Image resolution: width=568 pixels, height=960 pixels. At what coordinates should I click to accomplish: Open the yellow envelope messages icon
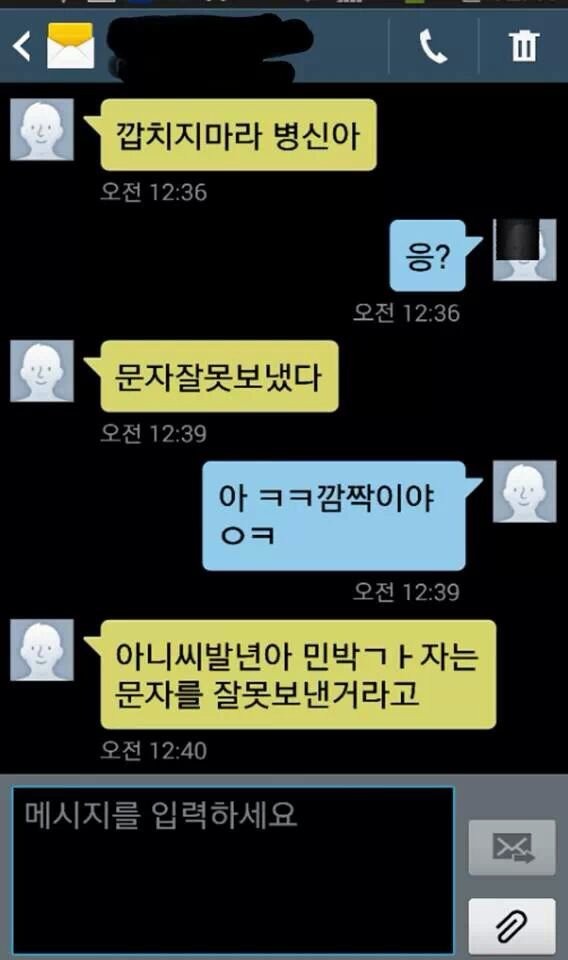71,46
